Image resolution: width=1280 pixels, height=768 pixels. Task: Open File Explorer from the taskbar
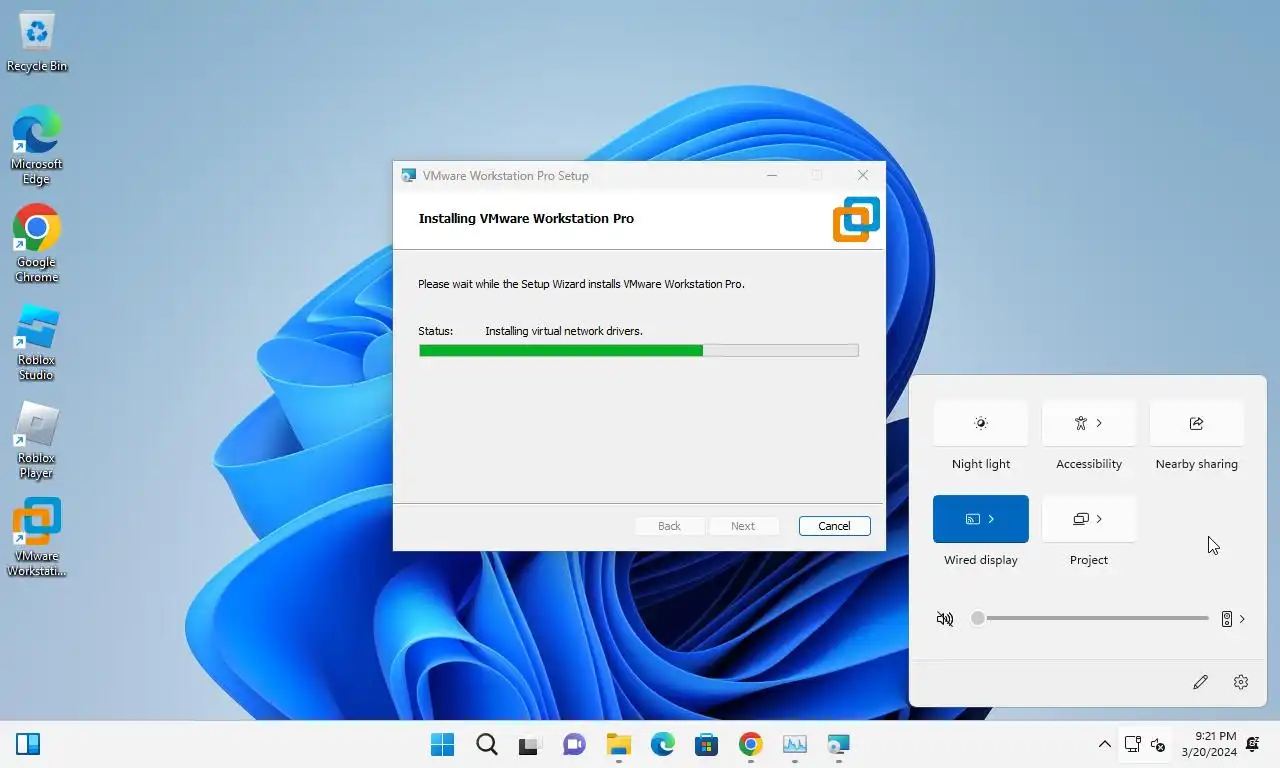coord(619,744)
